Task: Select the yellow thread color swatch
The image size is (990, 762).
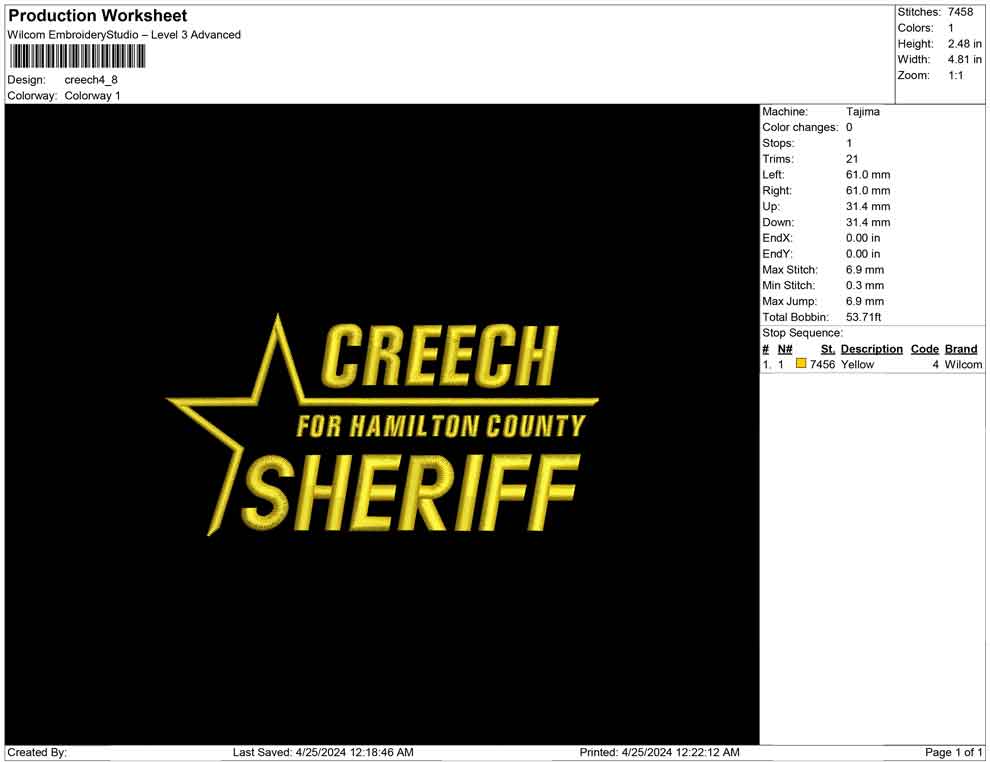Action: click(x=800, y=364)
